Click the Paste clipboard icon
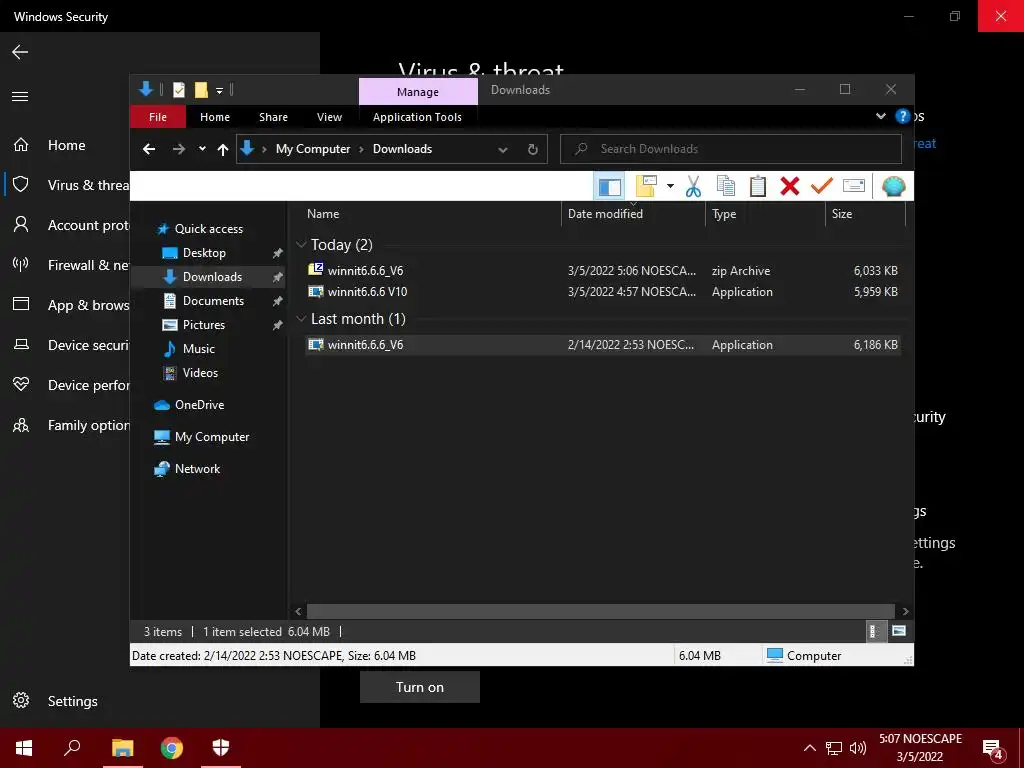Image resolution: width=1024 pixels, height=768 pixels. point(758,186)
